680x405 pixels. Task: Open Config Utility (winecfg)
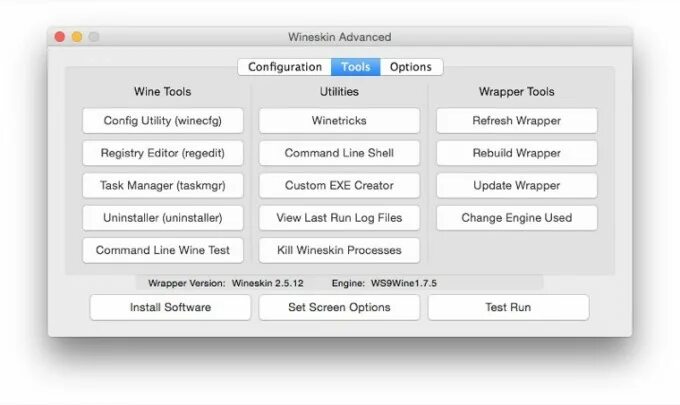(163, 121)
